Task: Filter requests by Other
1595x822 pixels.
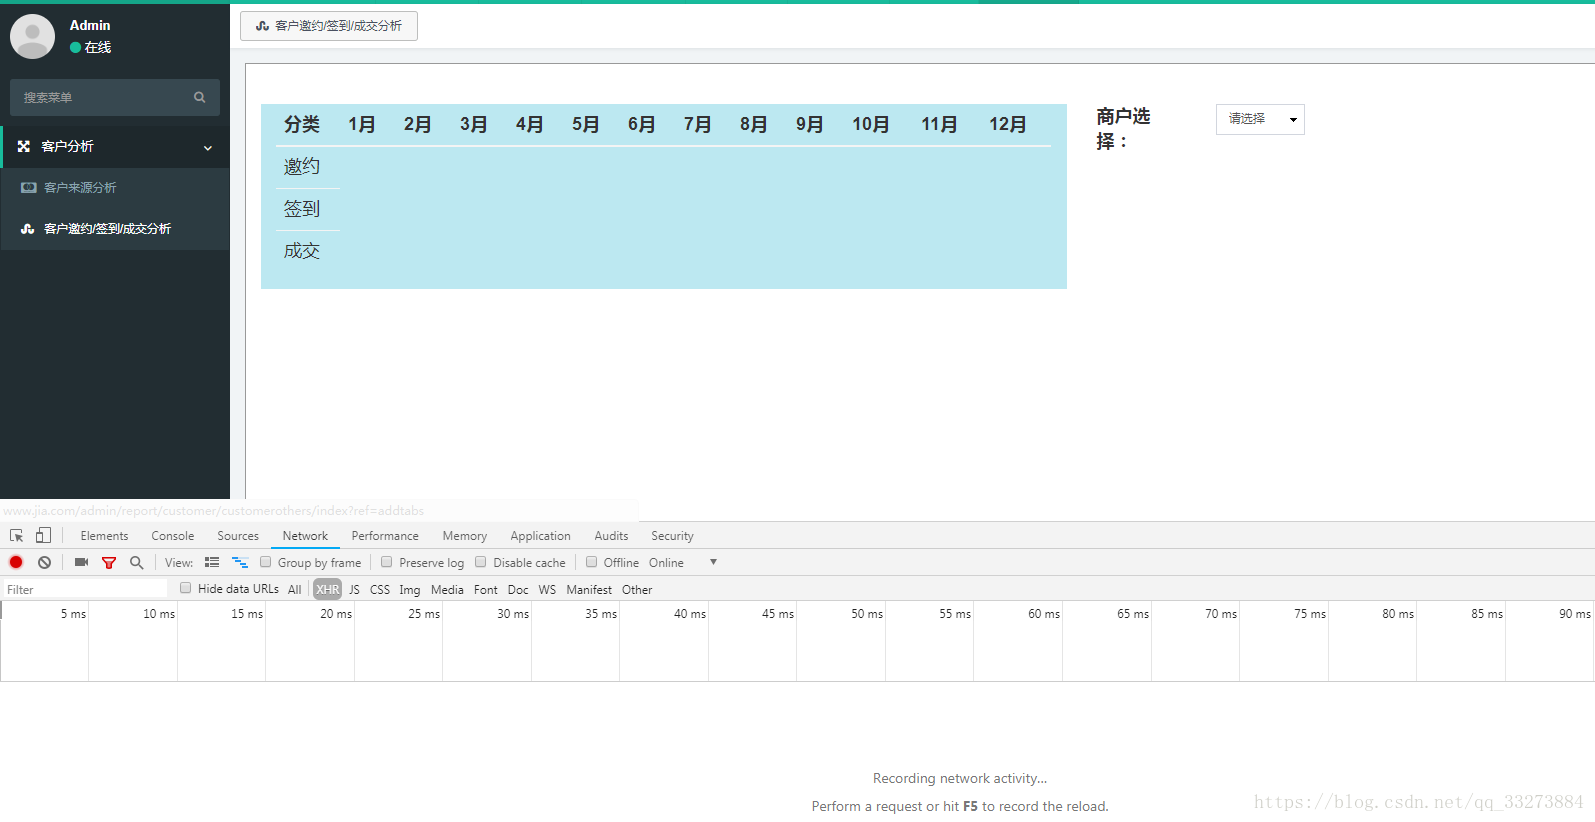Action: tap(637, 590)
